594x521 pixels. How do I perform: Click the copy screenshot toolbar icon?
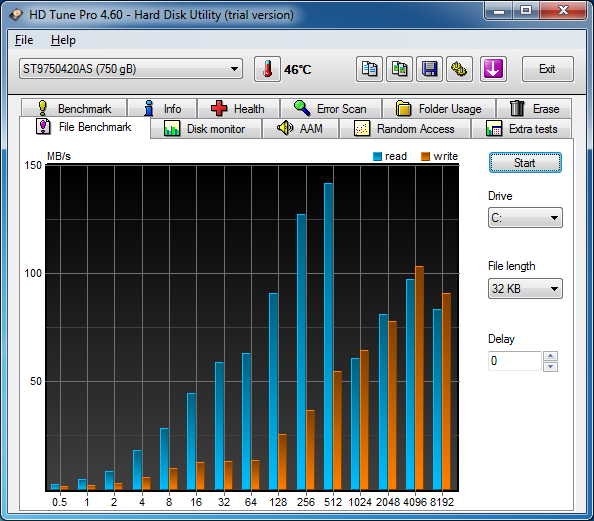tap(399, 69)
